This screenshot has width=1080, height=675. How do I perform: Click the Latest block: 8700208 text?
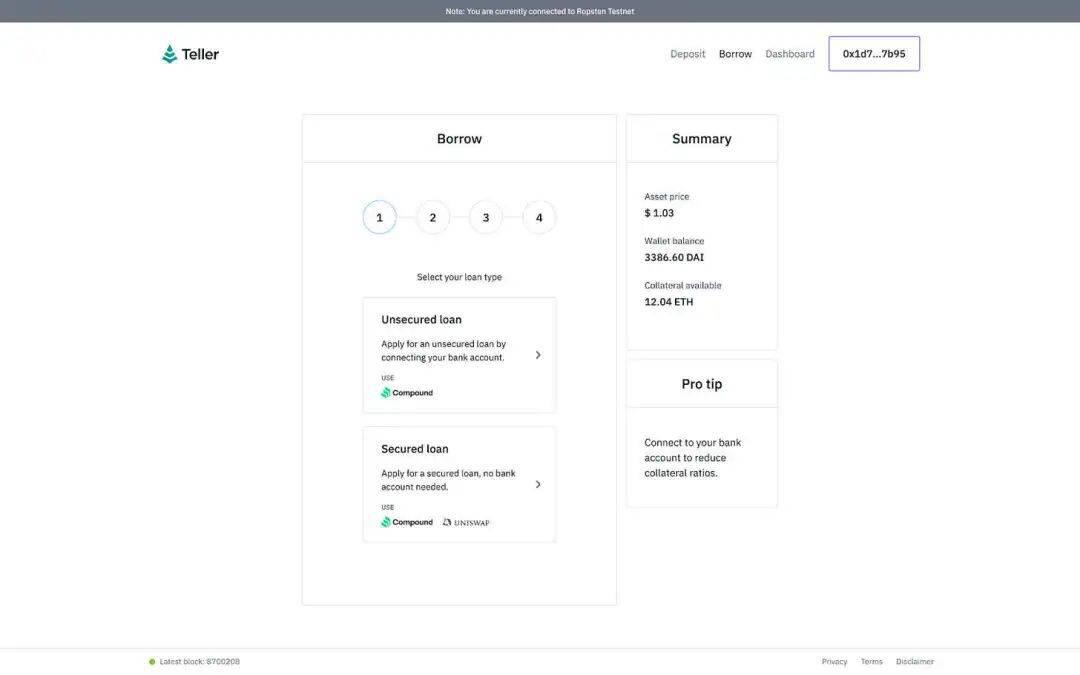pyautogui.click(x=200, y=662)
